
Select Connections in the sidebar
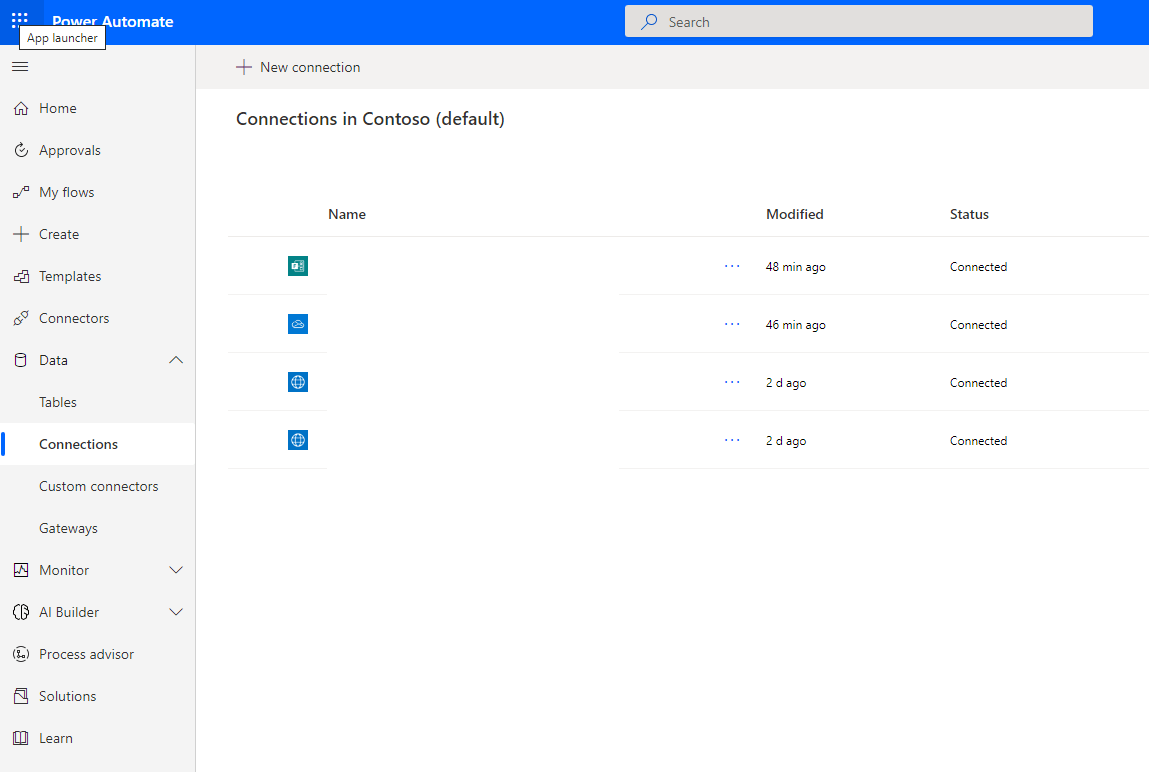click(x=97, y=444)
